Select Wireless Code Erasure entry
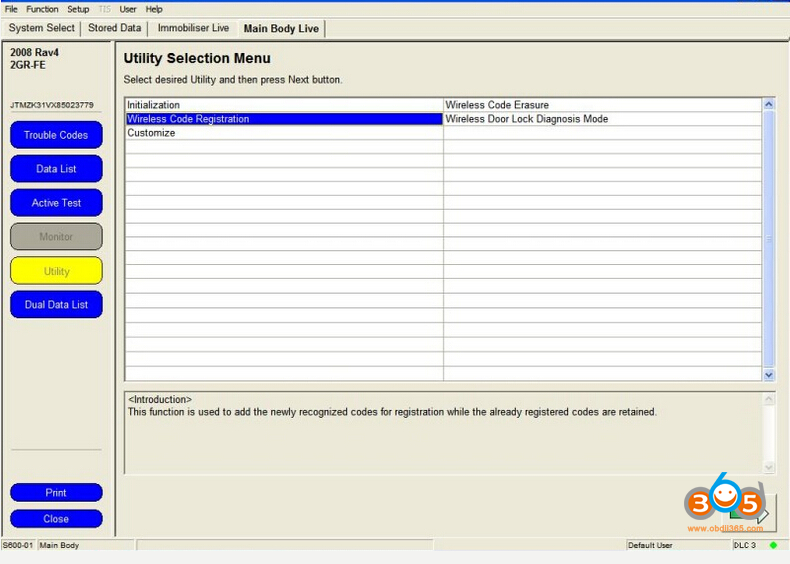The width and height of the screenshot is (790, 564). coord(603,105)
